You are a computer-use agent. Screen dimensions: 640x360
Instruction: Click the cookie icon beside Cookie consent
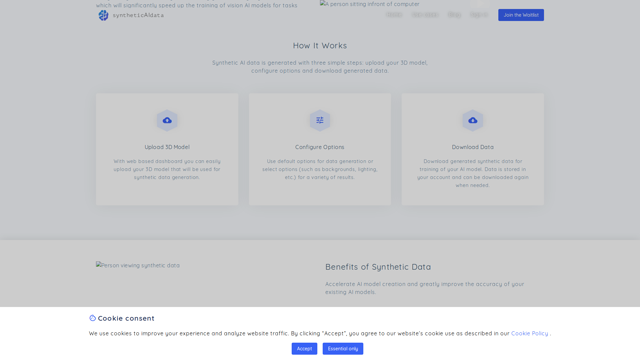(92, 318)
